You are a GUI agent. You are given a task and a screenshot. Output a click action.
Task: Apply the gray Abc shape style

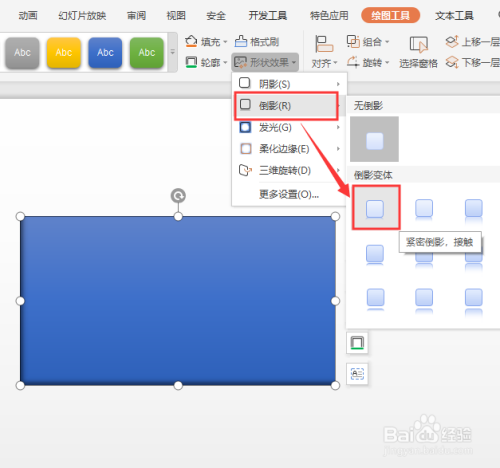(x=22, y=53)
